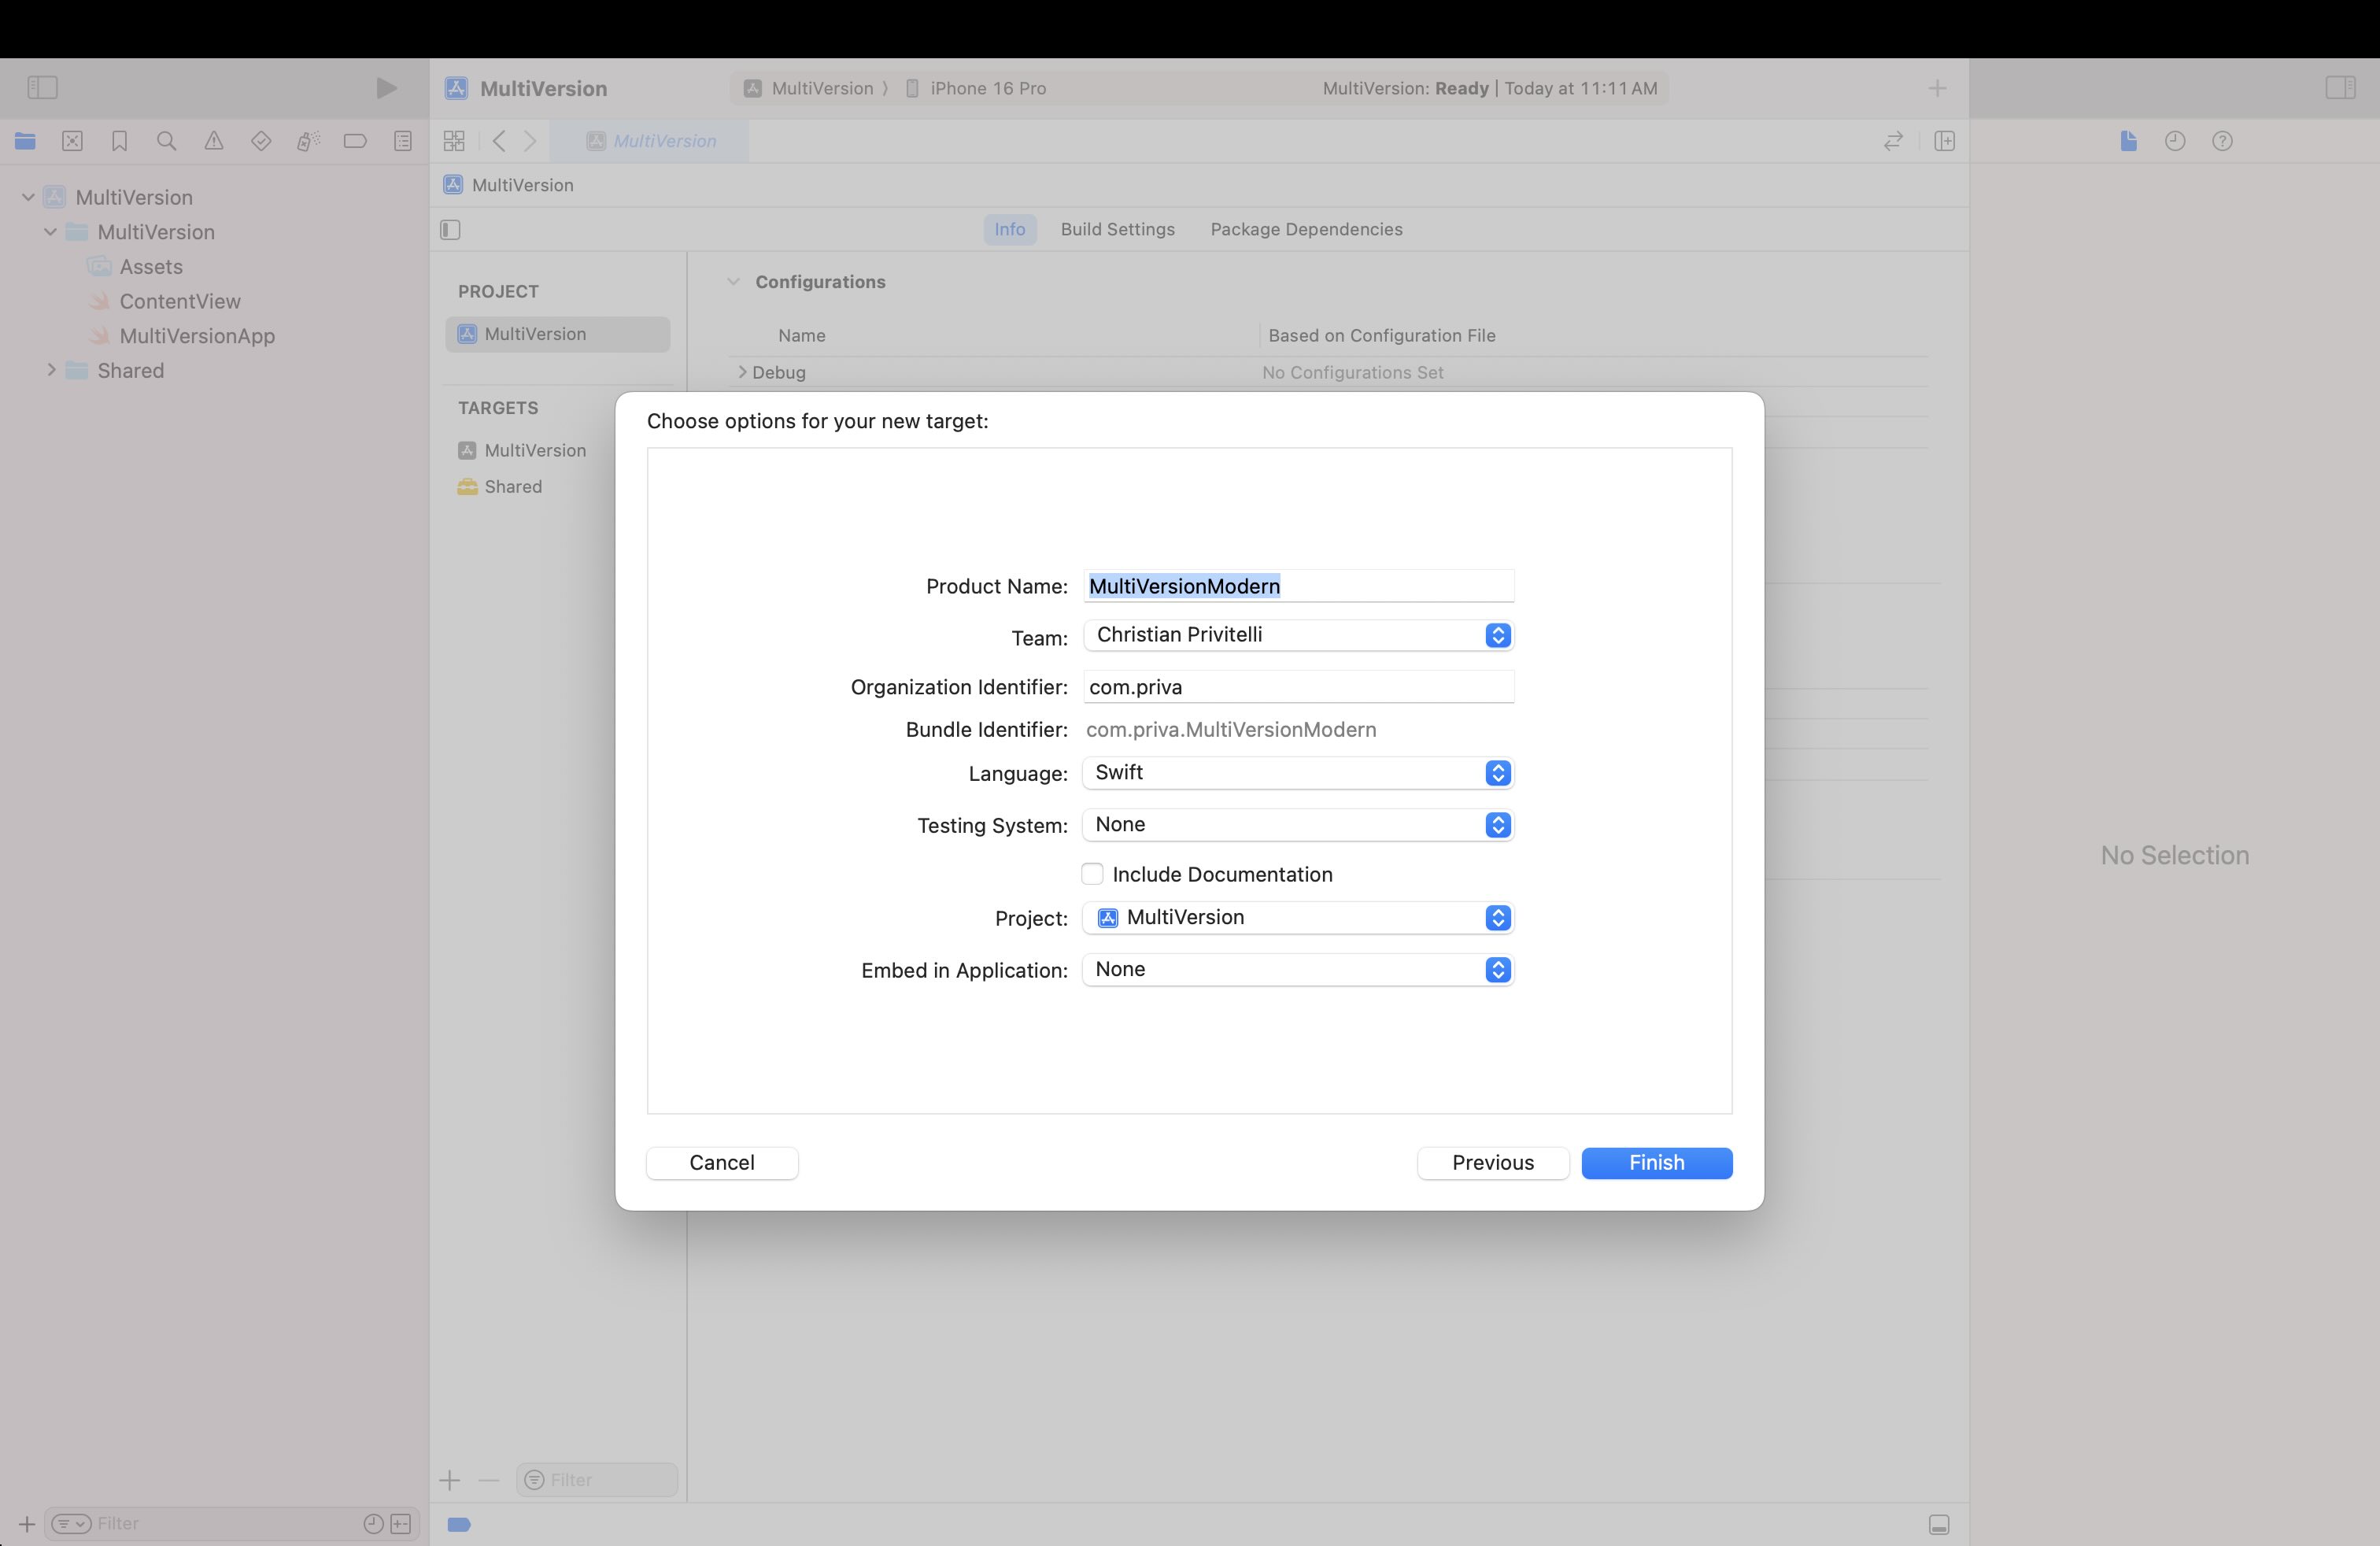The width and height of the screenshot is (2380, 1546).
Task: Choose the iPhone 16 Pro destination
Action: point(976,88)
